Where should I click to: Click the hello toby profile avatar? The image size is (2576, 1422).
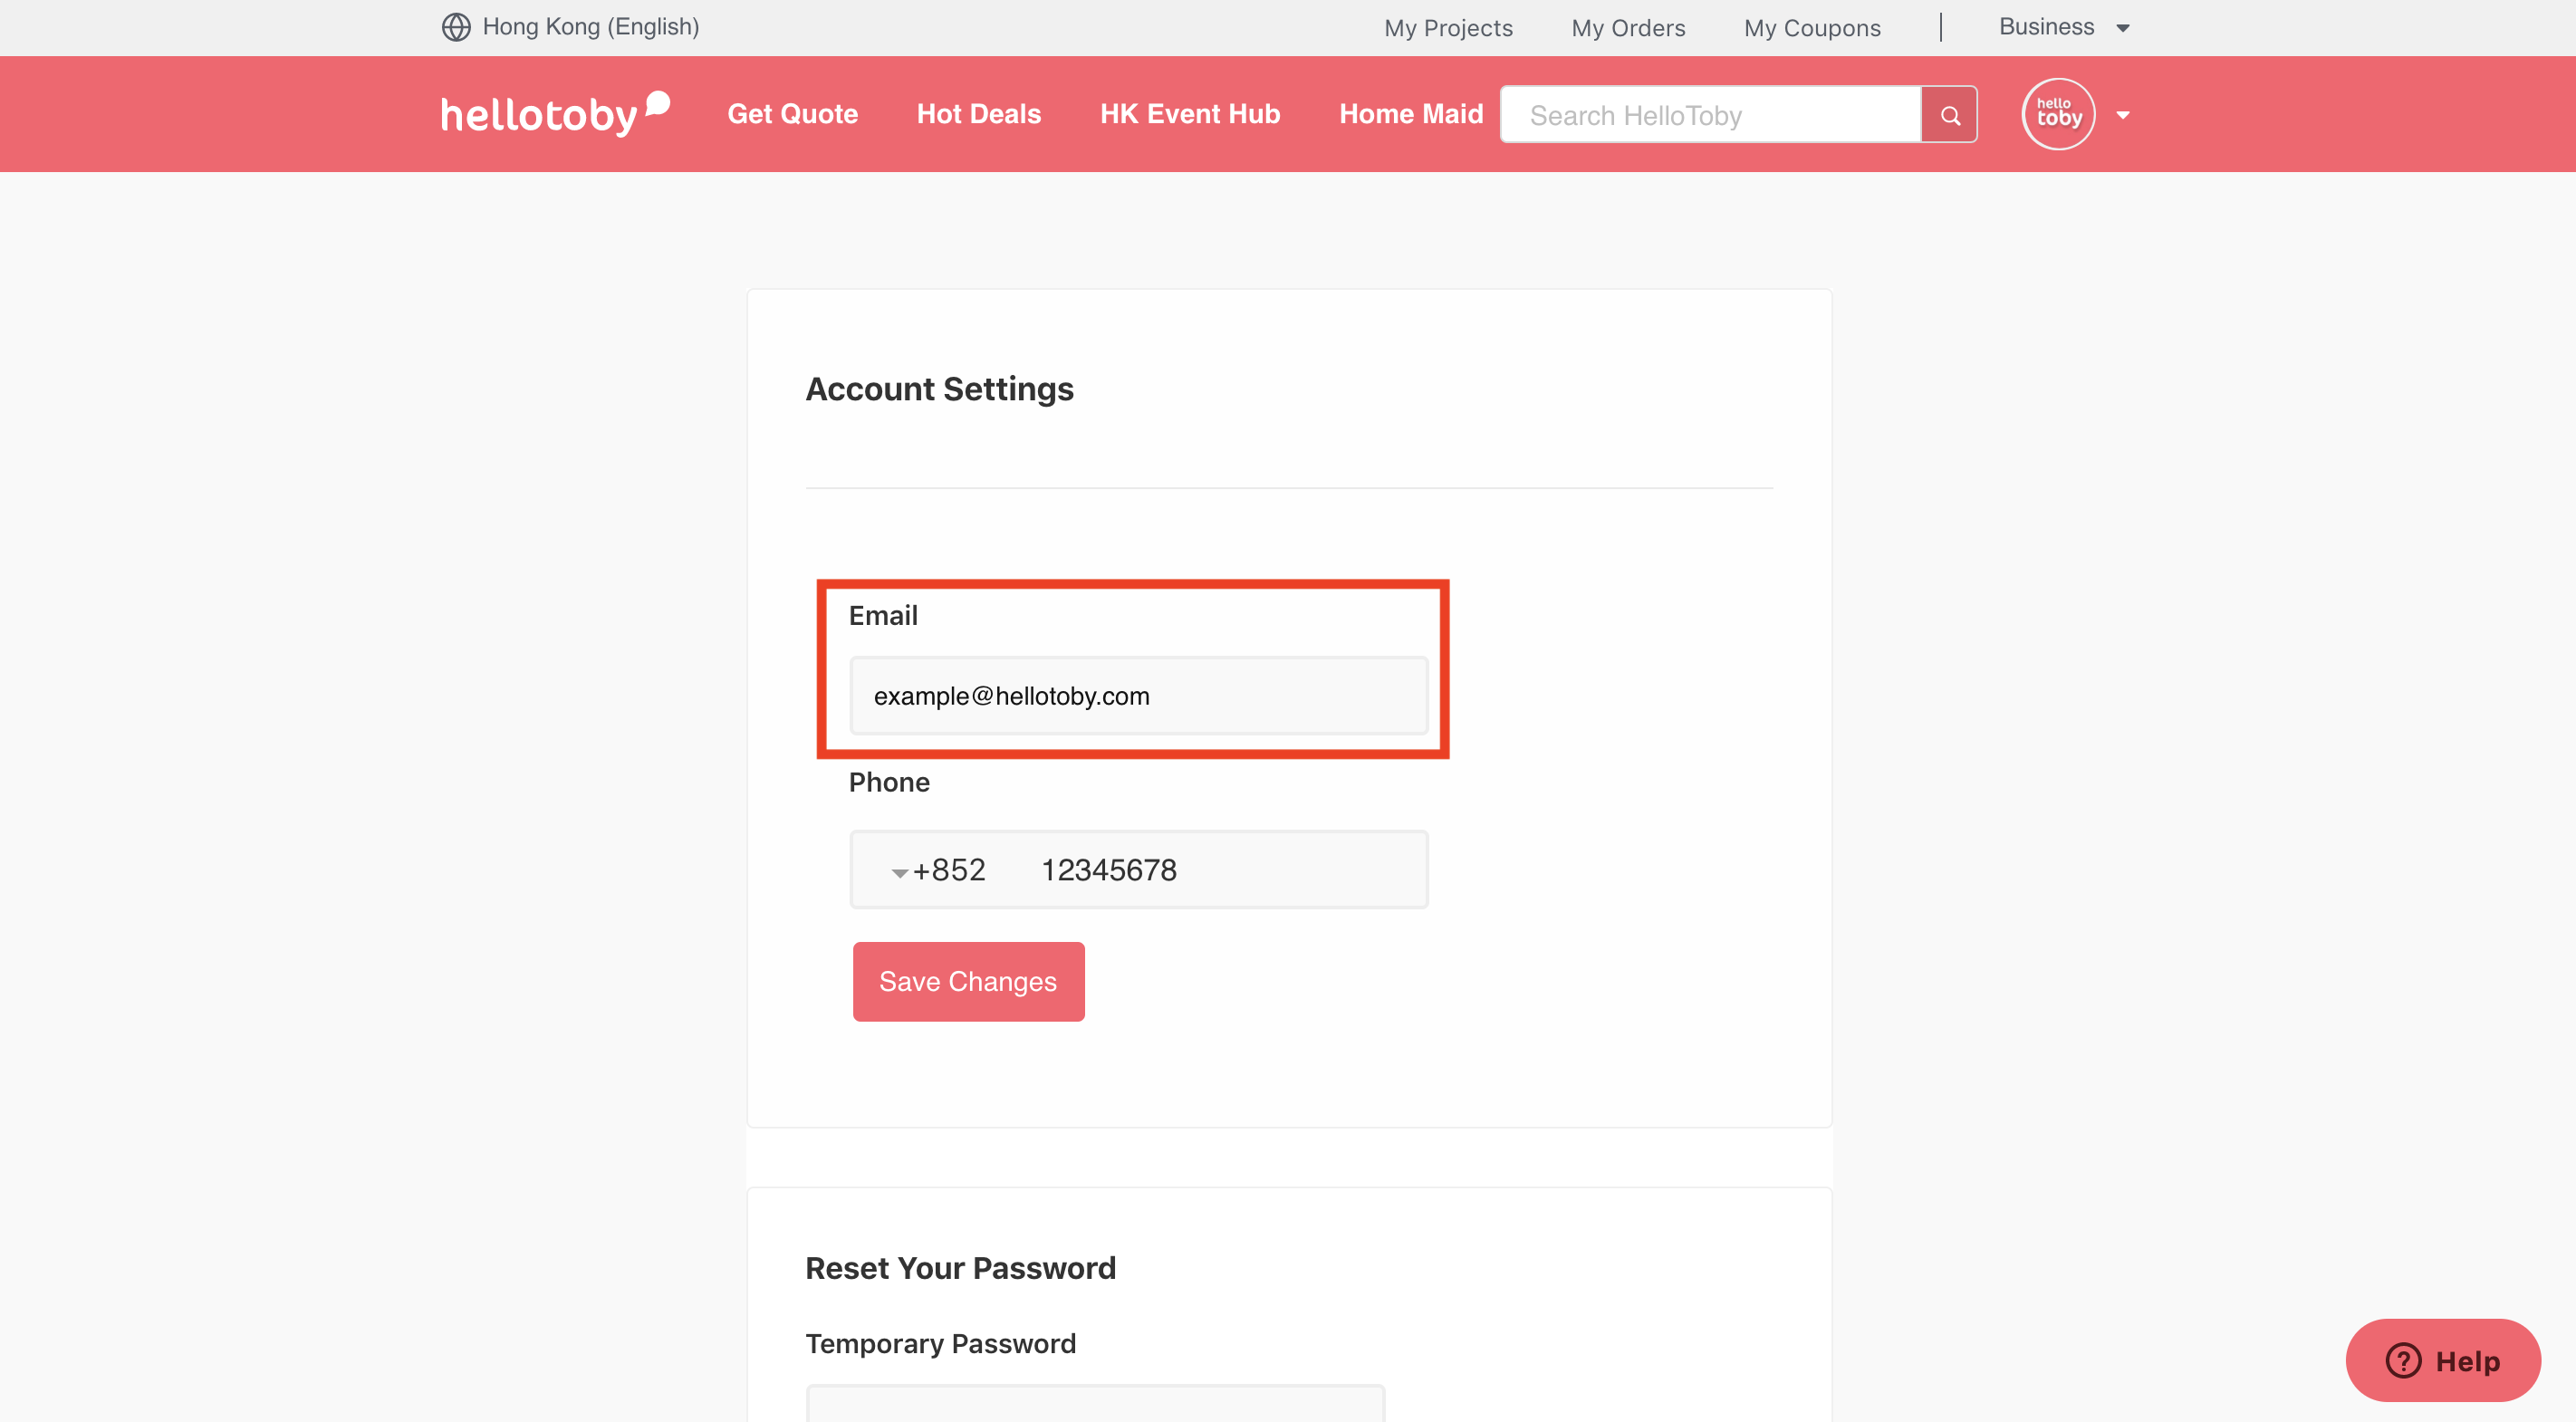click(x=2058, y=114)
